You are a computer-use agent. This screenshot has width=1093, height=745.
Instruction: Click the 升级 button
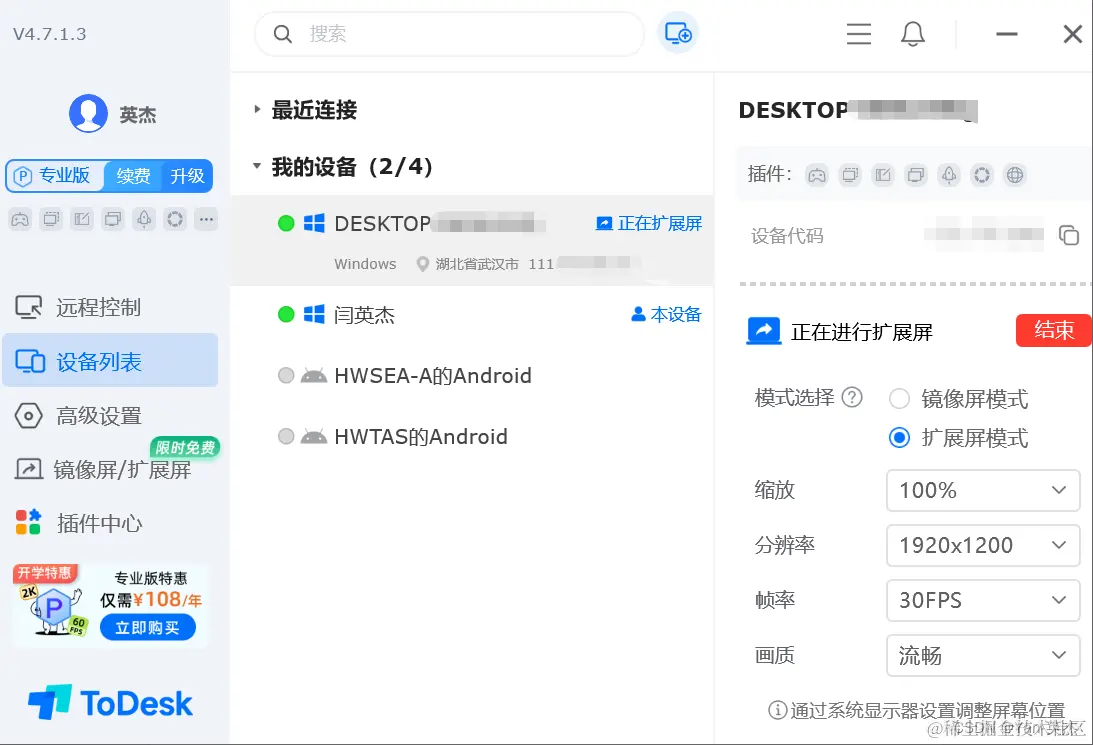click(x=187, y=176)
